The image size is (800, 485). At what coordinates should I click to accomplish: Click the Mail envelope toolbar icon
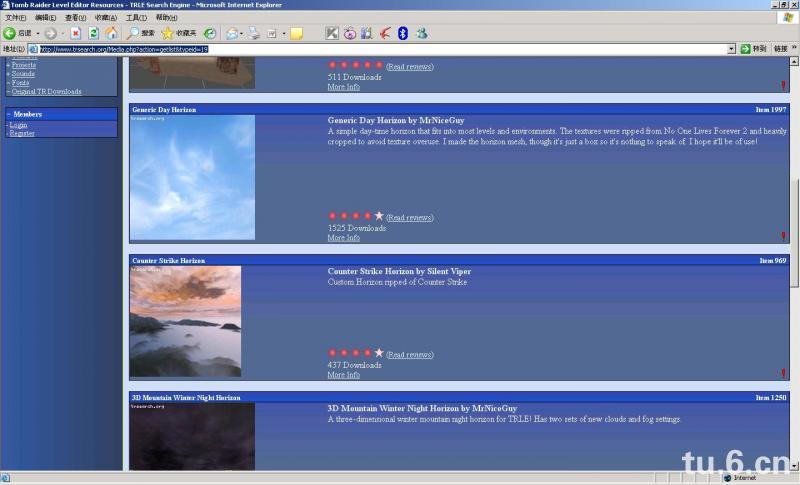[x=232, y=33]
